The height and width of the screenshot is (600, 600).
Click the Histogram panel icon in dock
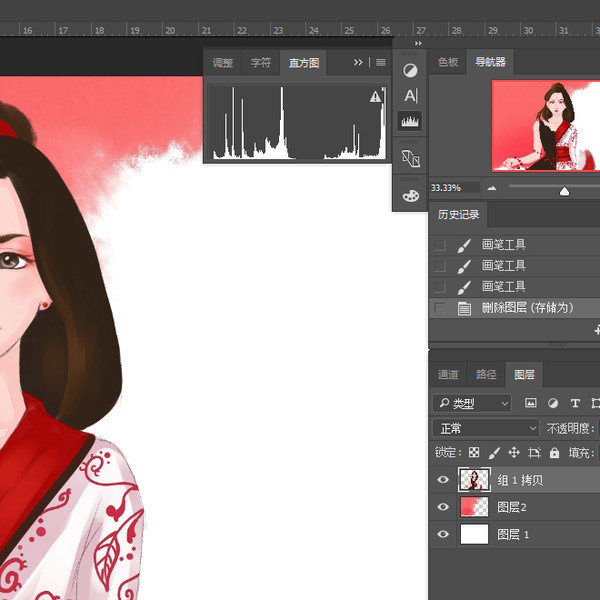410,121
